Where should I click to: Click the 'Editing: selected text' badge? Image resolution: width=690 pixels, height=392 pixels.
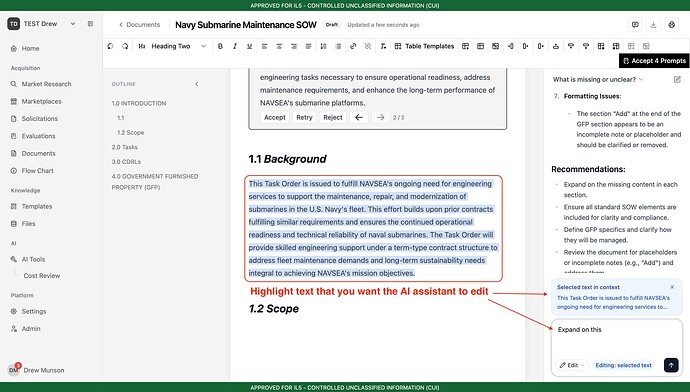(x=623, y=365)
